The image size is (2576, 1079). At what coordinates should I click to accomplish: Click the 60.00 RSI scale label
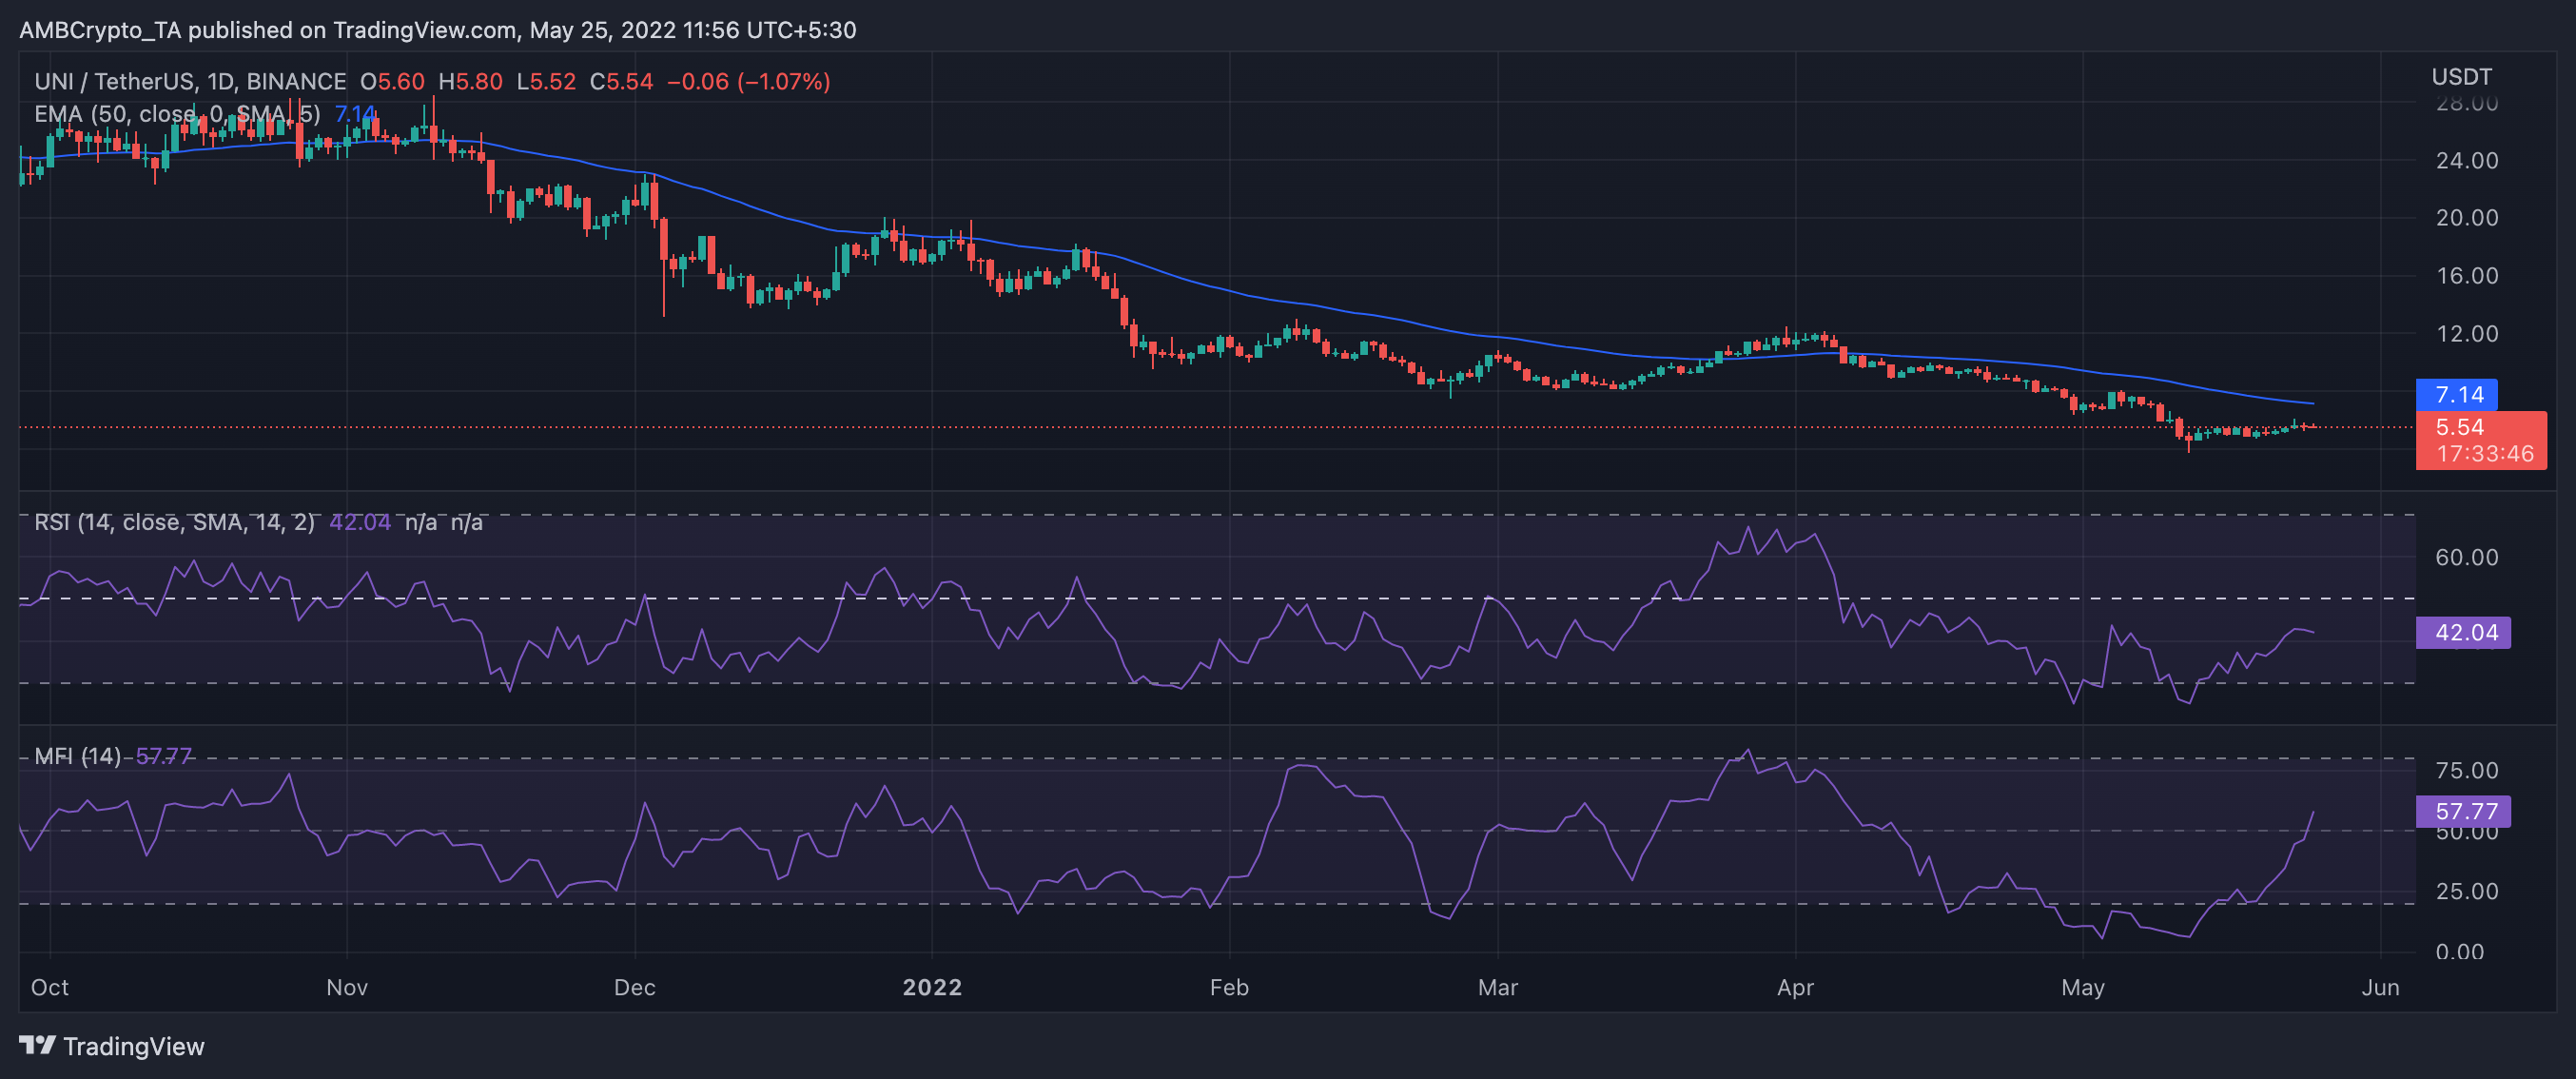pyautogui.click(x=2466, y=557)
